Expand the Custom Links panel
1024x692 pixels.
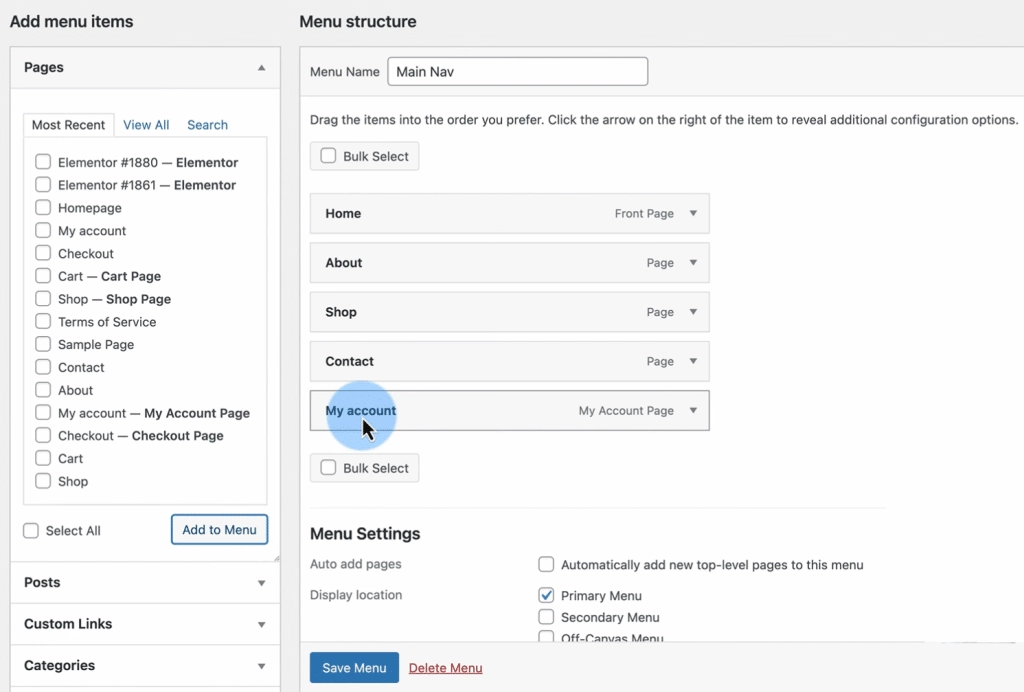(261, 625)
